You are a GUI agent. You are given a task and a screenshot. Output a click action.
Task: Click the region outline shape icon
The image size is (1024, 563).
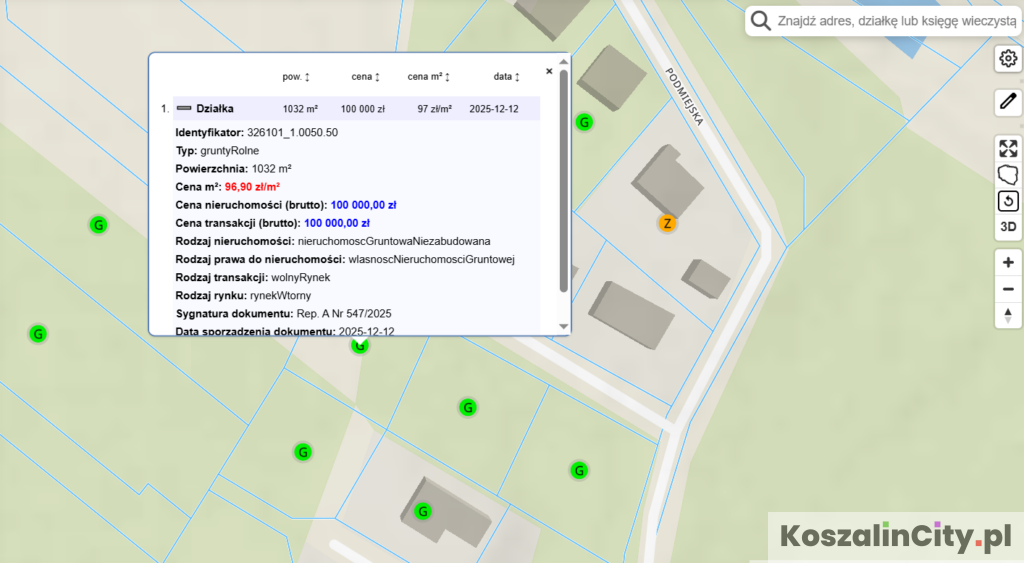click(1008, 175)
